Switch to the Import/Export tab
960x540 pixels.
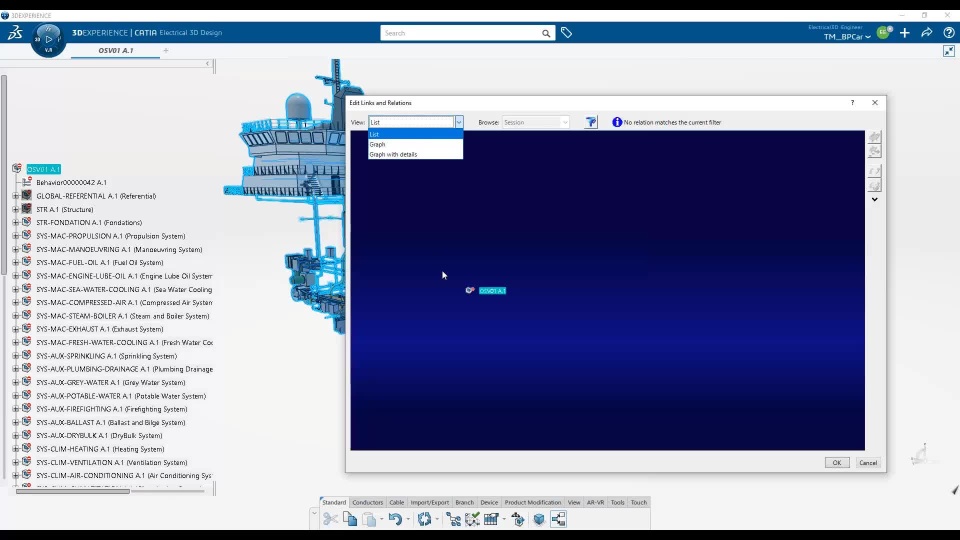429,502
